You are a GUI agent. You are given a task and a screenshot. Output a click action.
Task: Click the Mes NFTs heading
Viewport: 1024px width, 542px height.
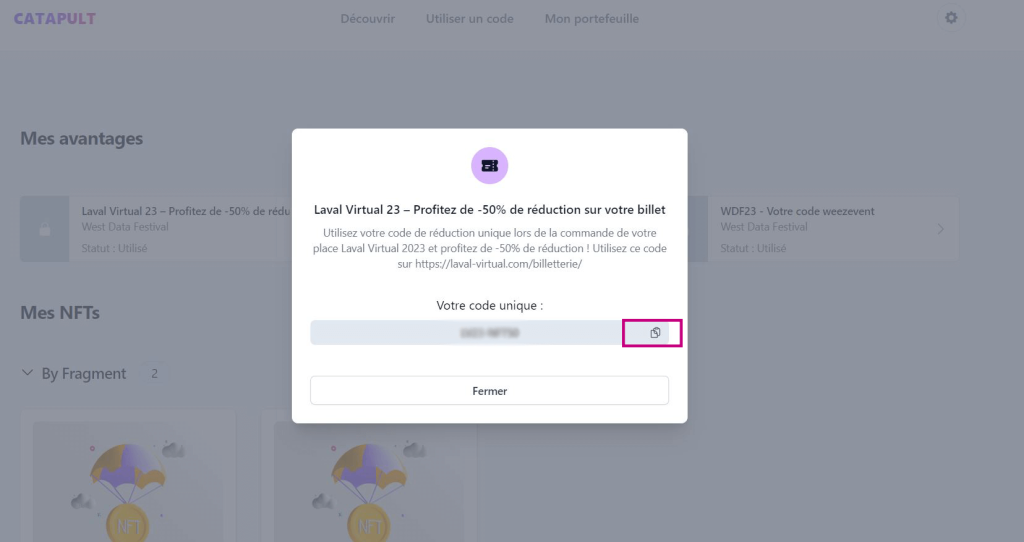(60, 313)
